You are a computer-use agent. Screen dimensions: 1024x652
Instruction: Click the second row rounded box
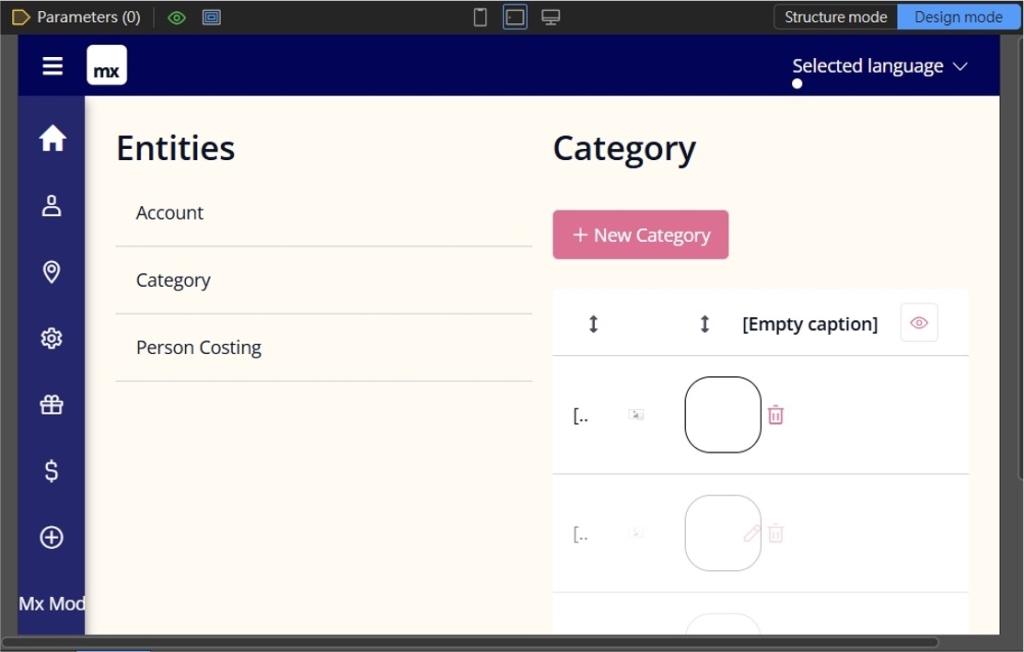tap(723, 533)
